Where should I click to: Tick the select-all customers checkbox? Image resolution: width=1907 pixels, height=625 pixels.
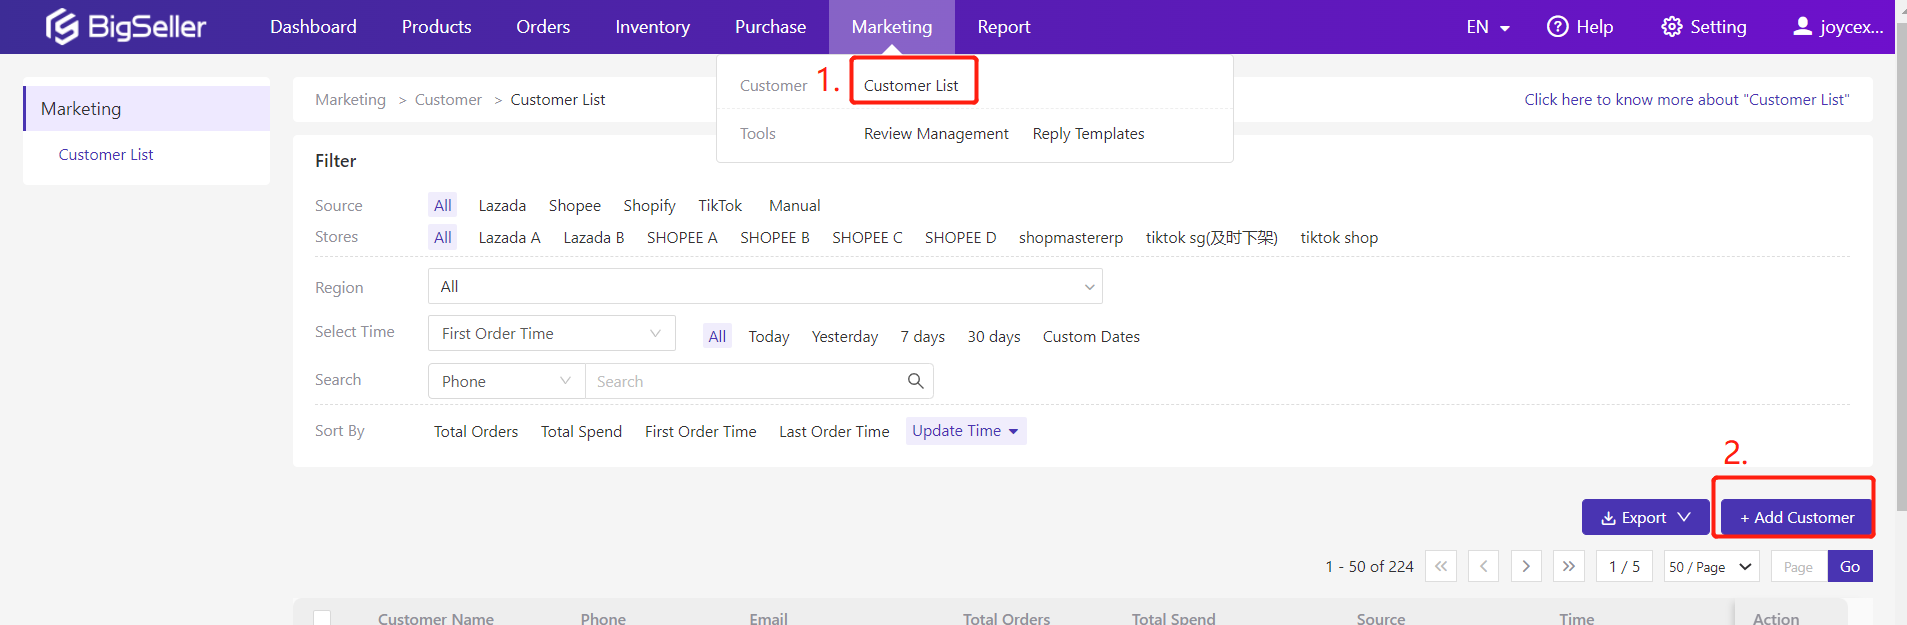[322, 618]
